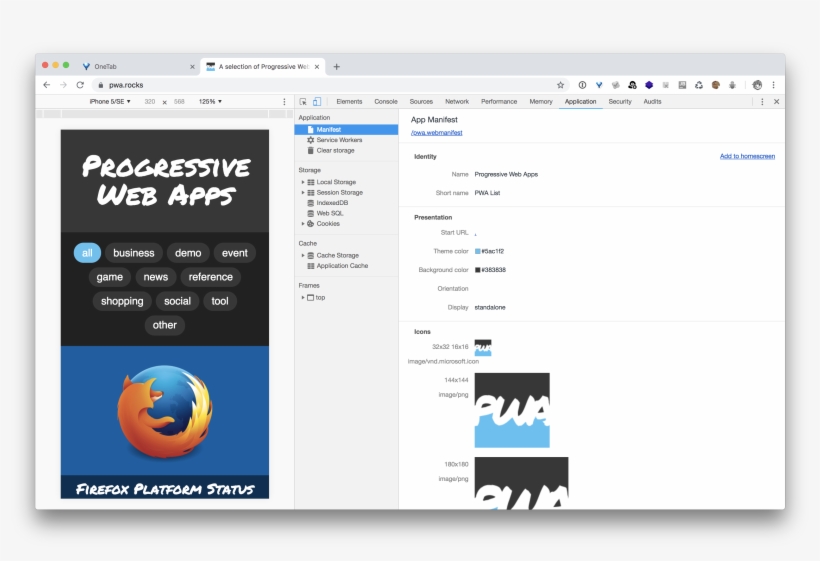Open the /pwa.webmanifest link
The width and height of the screenshot is (820, 561).
click(437, 133)
